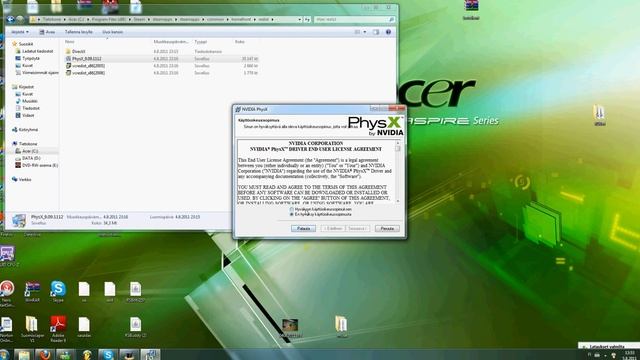Viewport: 640px width, 360px height.
Task: Open the view options dropdown arrow
Action: point(364,32)
